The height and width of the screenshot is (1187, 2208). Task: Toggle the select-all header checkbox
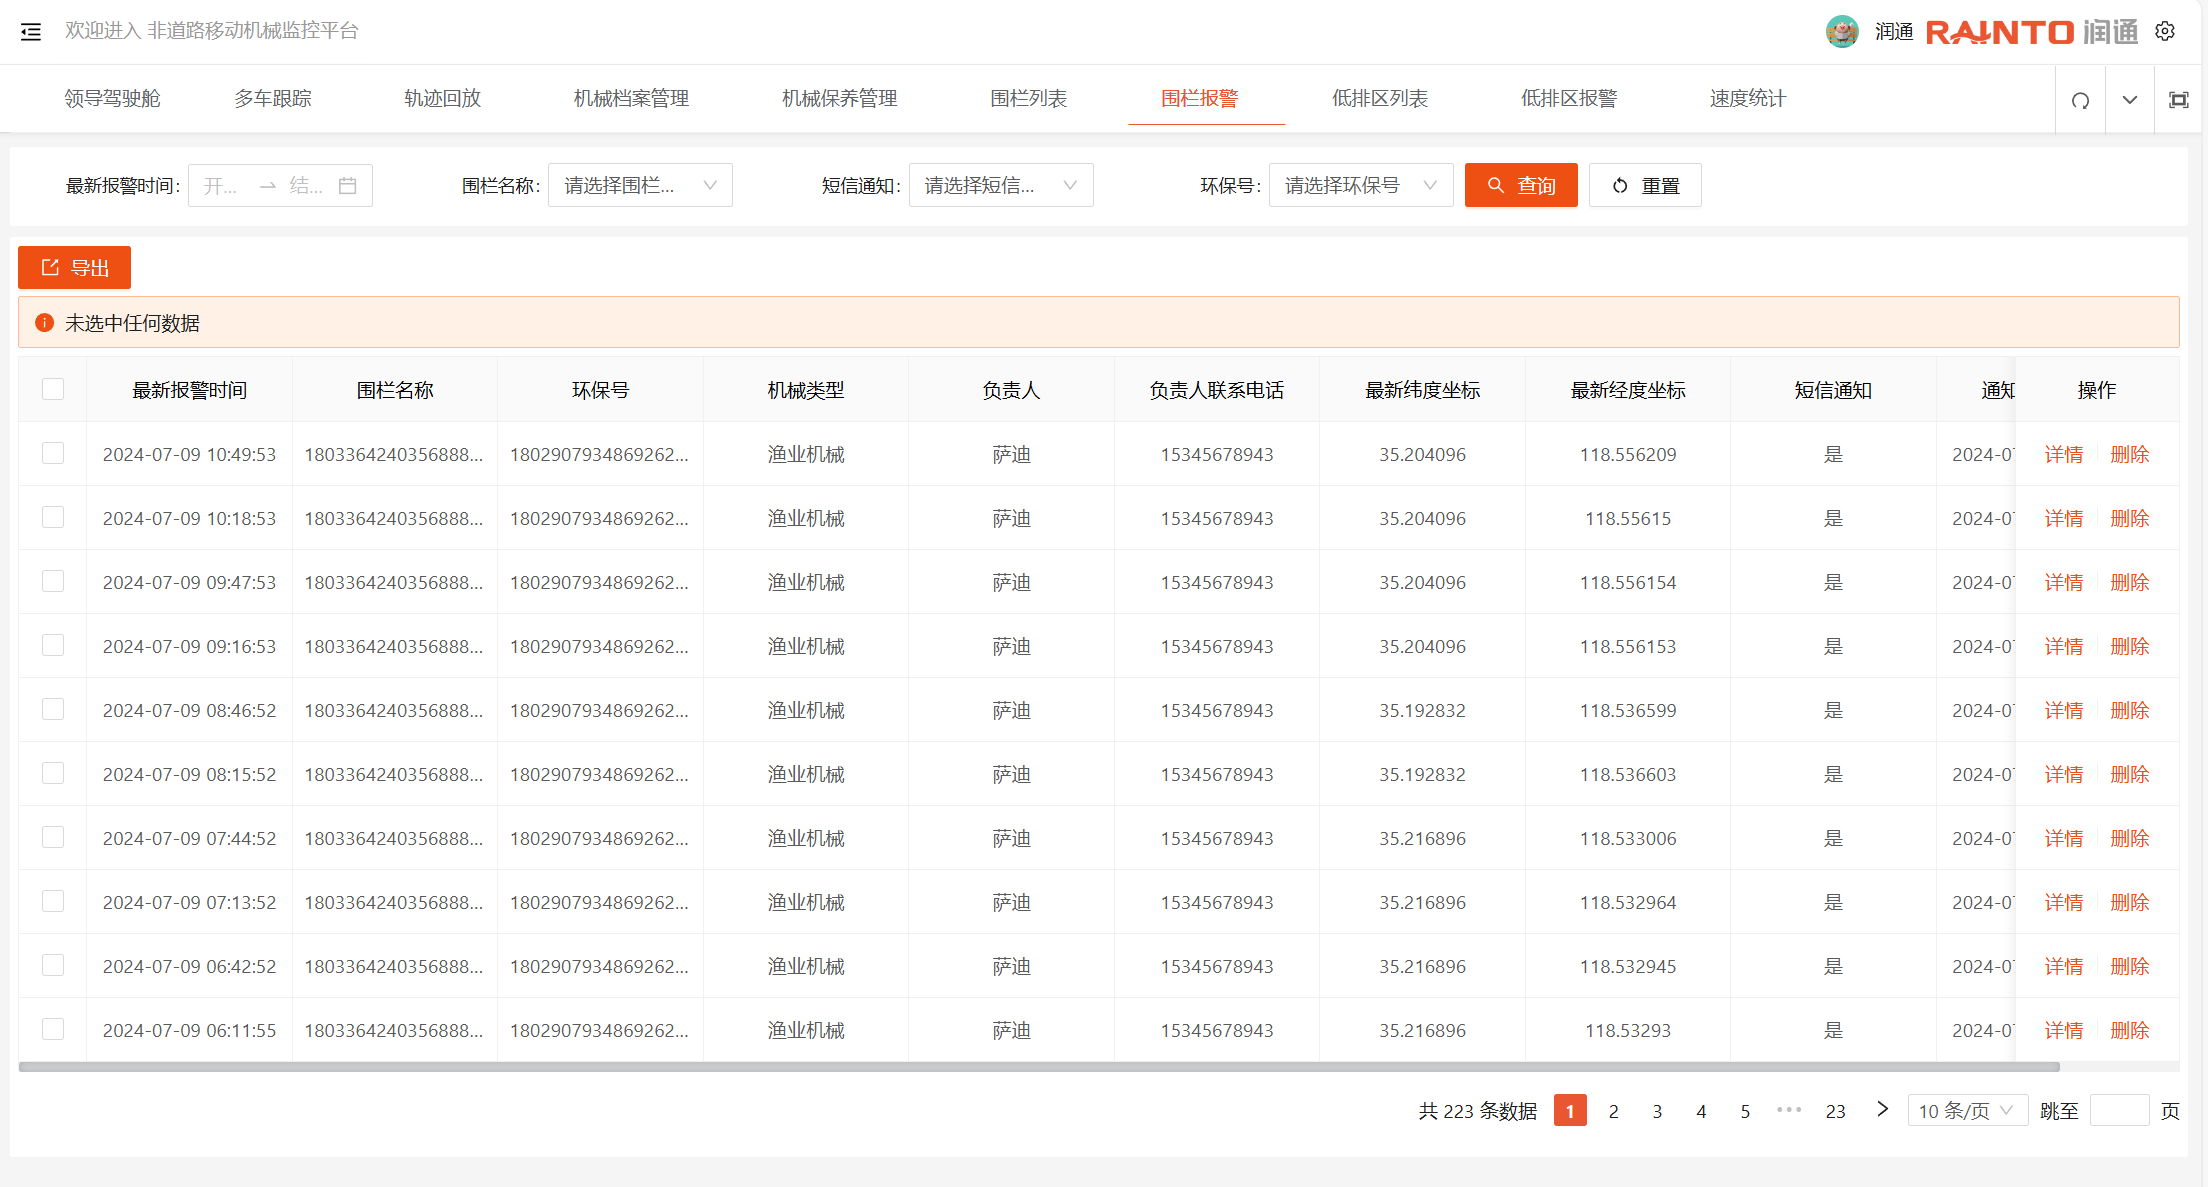coord(53,389)
